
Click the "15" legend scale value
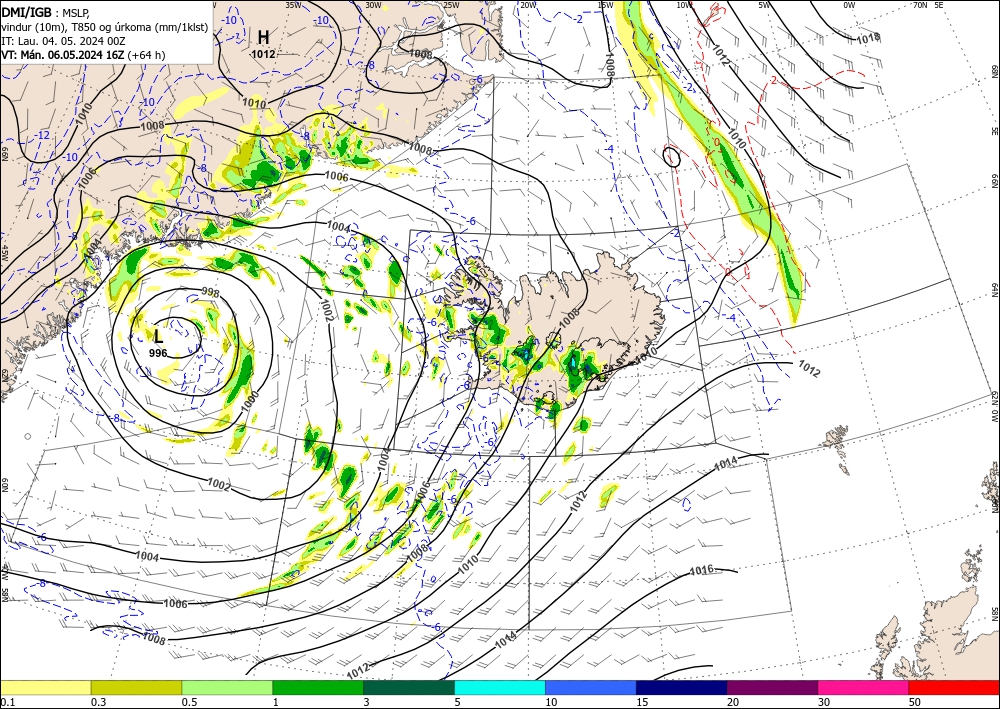642,702
